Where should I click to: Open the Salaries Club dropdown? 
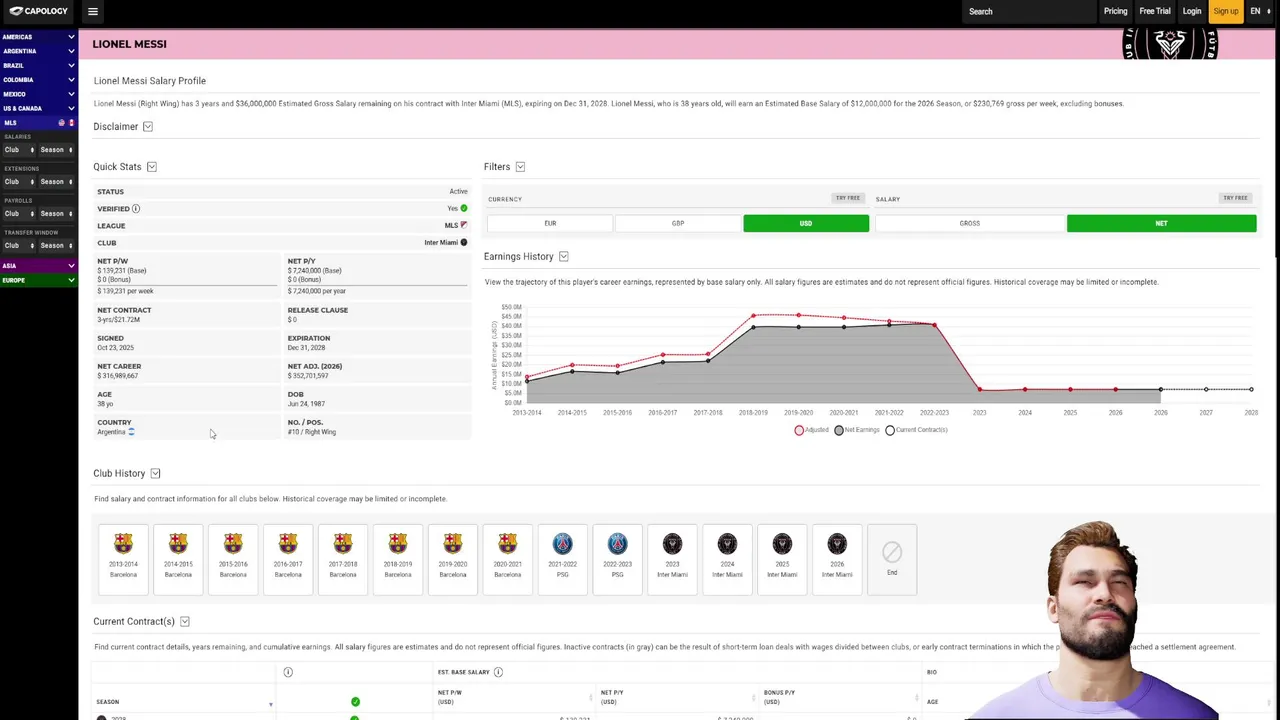19,150
